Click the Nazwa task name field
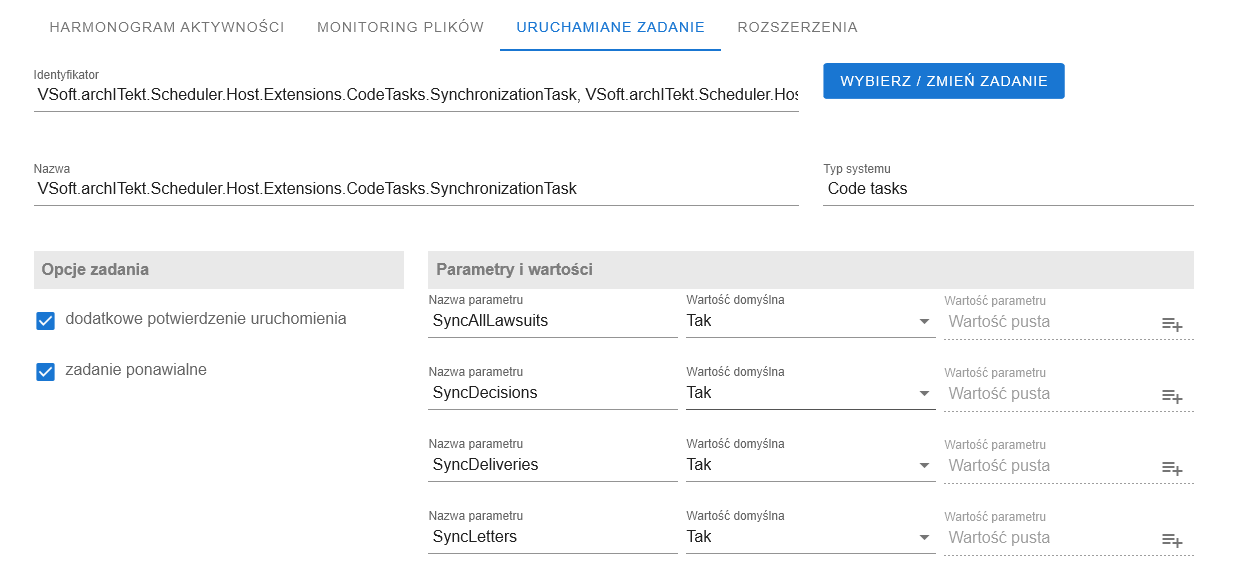 click(x=416, y=189)
